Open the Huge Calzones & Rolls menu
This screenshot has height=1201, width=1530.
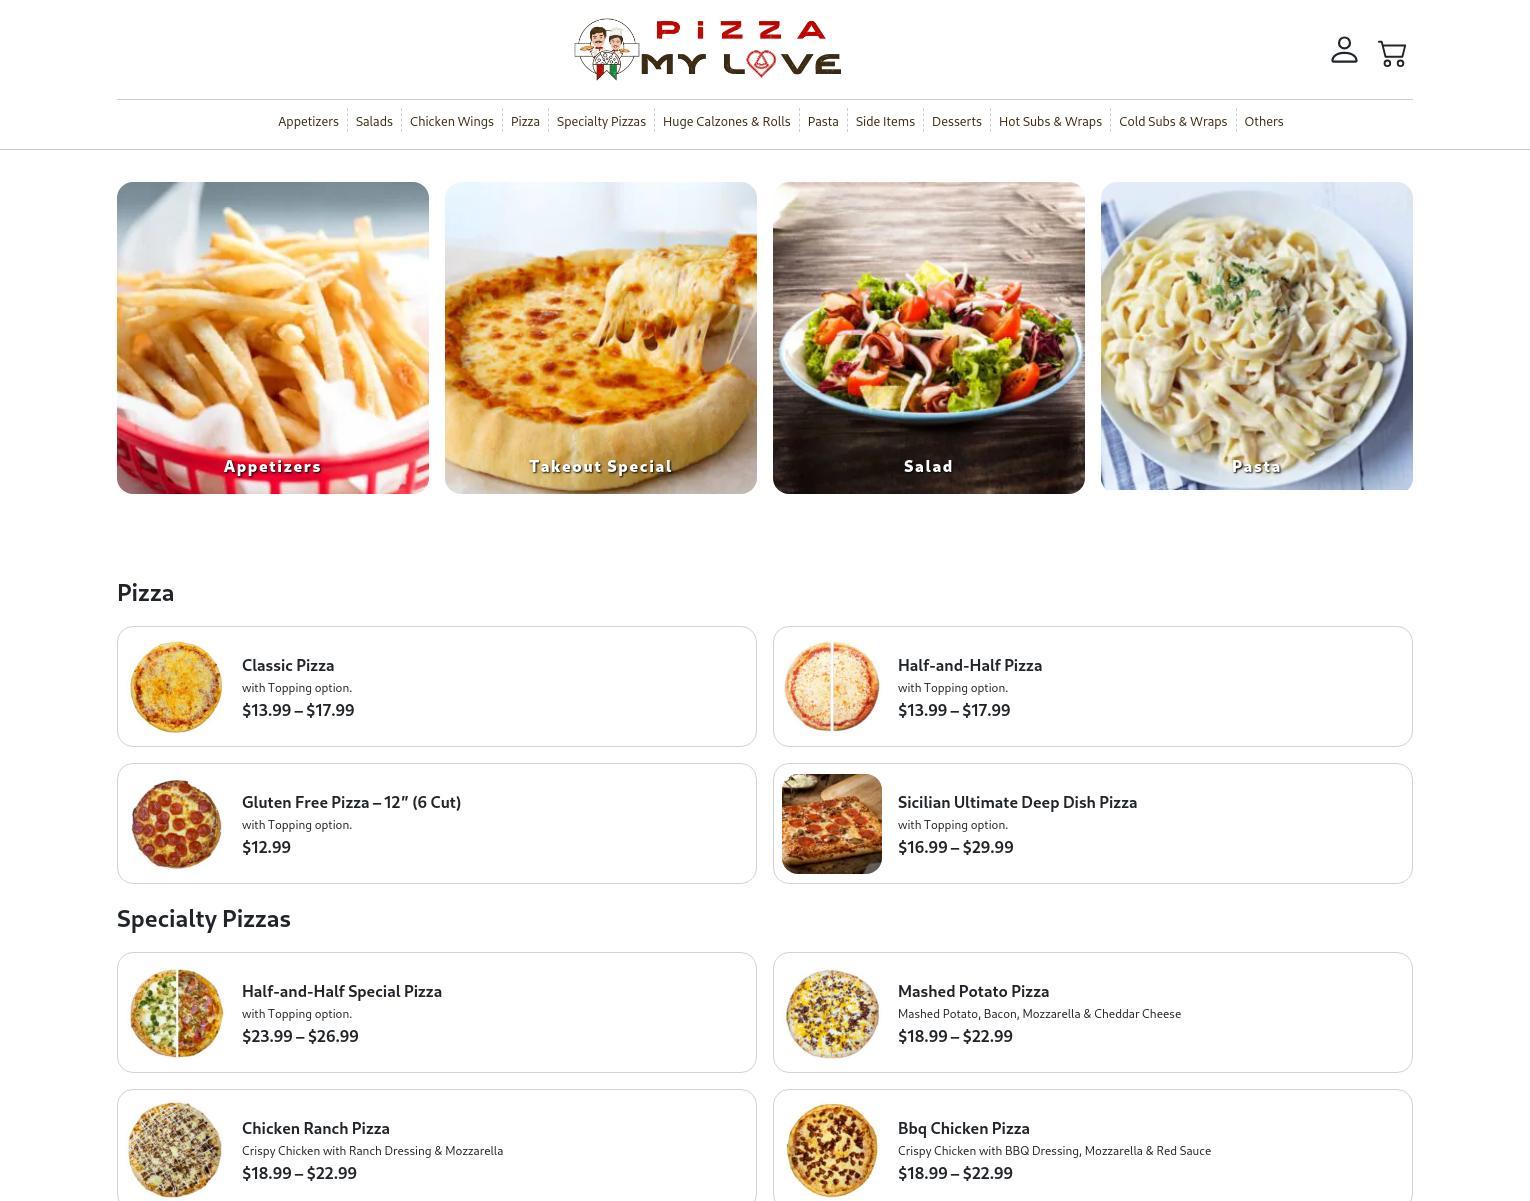(x=727, y=121)
